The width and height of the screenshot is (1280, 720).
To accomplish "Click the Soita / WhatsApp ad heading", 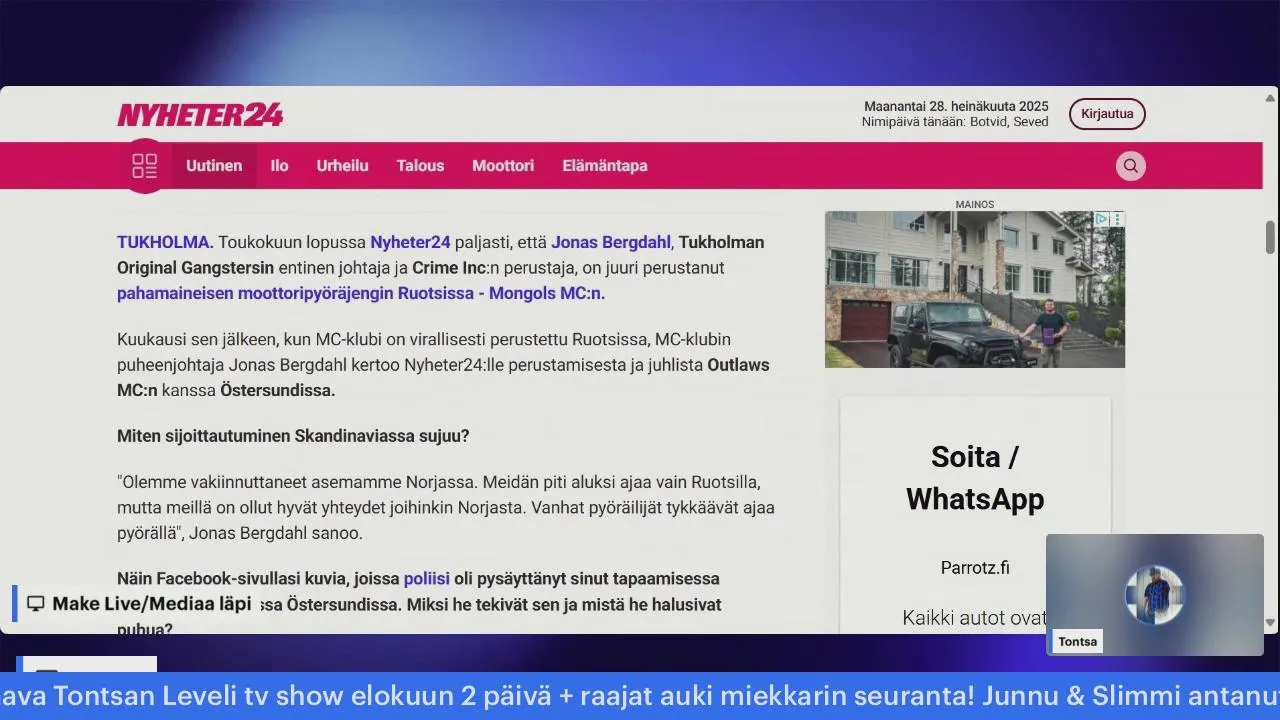I will [975, 478].
